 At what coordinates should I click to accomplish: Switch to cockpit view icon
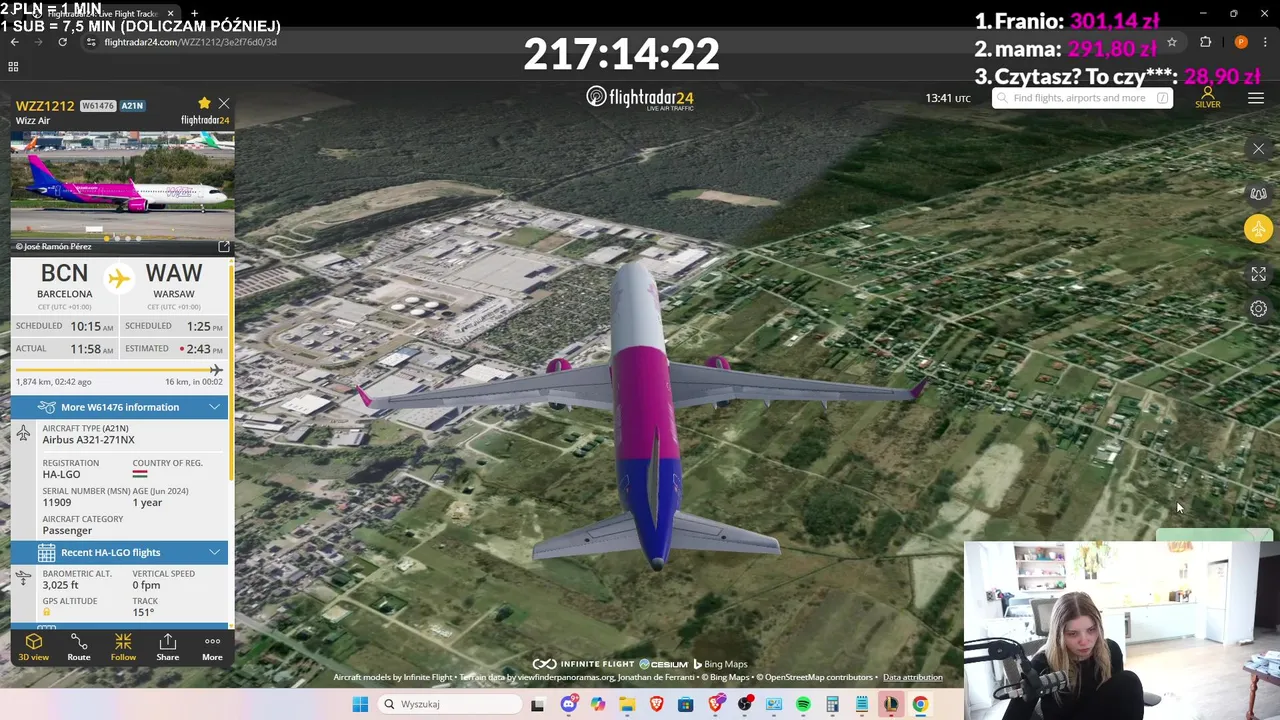(x=1258, y=193)
